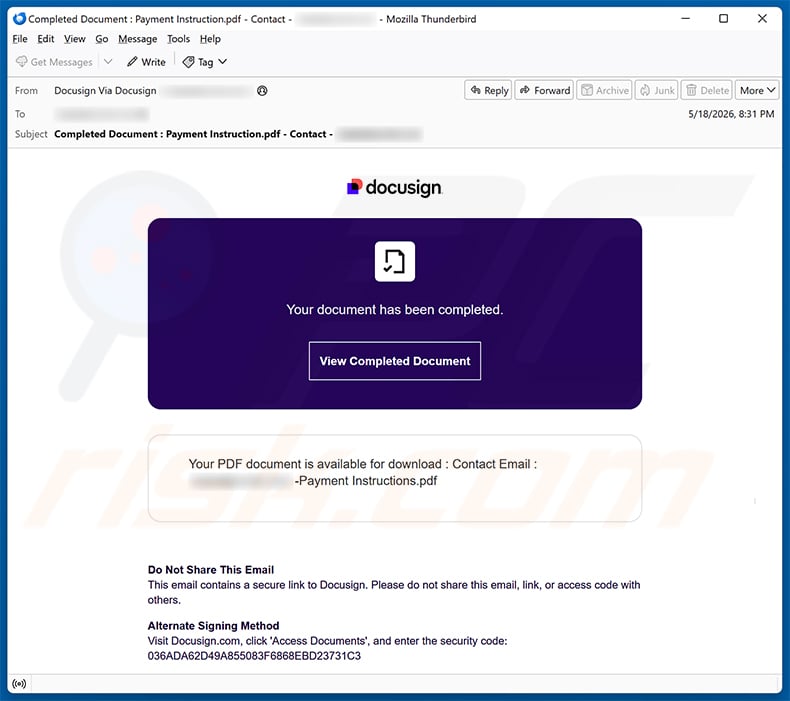The height and width of the screenshot is (701, 790).
Task: Click 'Your document has been completed.' text
Action: tap(394, 309)
